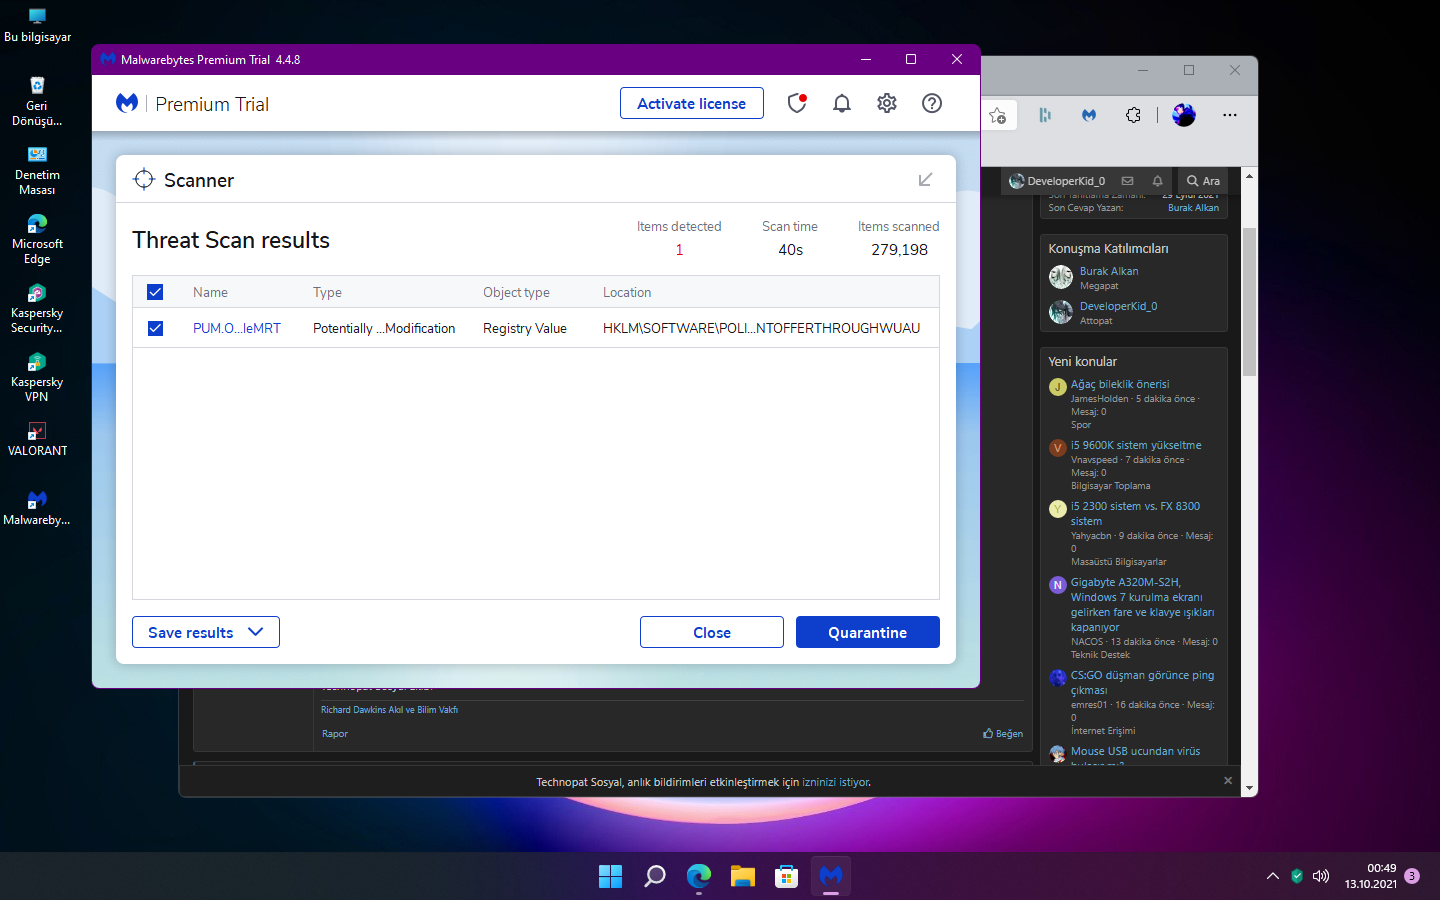The width and height of the screenshot is (1440, 900).
Task: Open the browser Extensions puzzle icon
Action: point(1133,115)
